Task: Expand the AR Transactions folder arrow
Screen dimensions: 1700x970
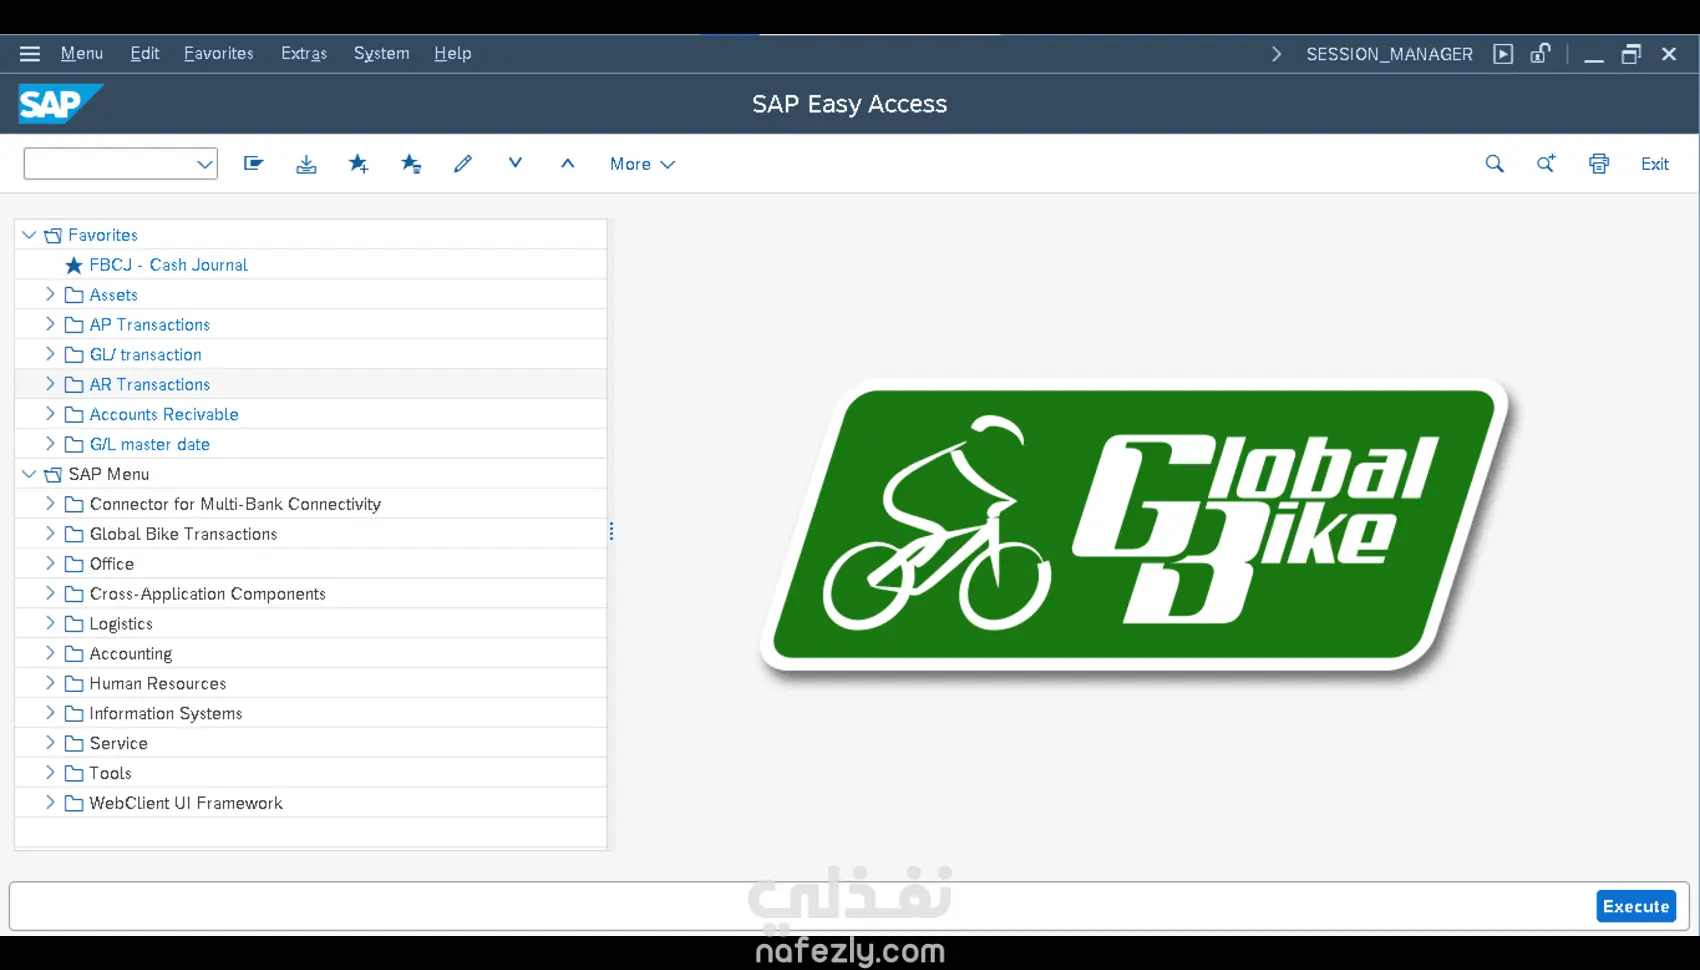Action: [50, 384]
